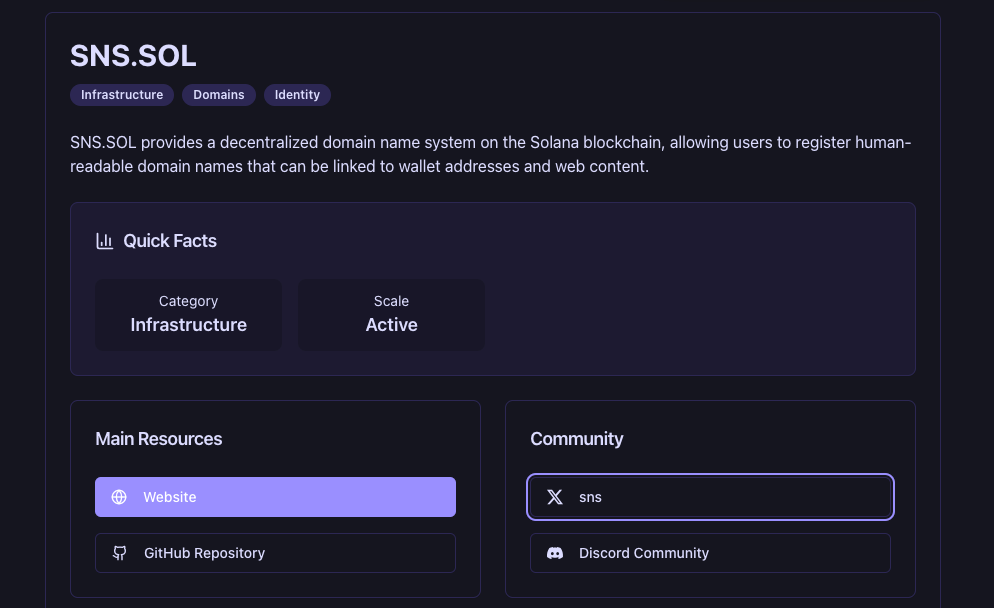
Task: Click the Quick Facts heading
Action: tap(170, 241)
